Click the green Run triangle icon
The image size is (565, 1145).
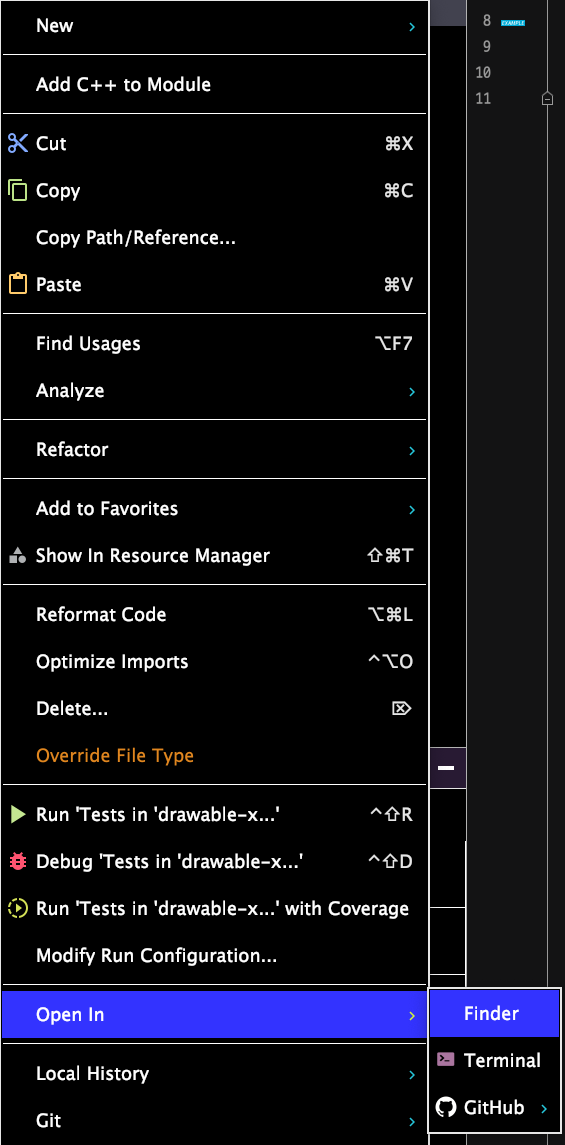coord(18,815)
